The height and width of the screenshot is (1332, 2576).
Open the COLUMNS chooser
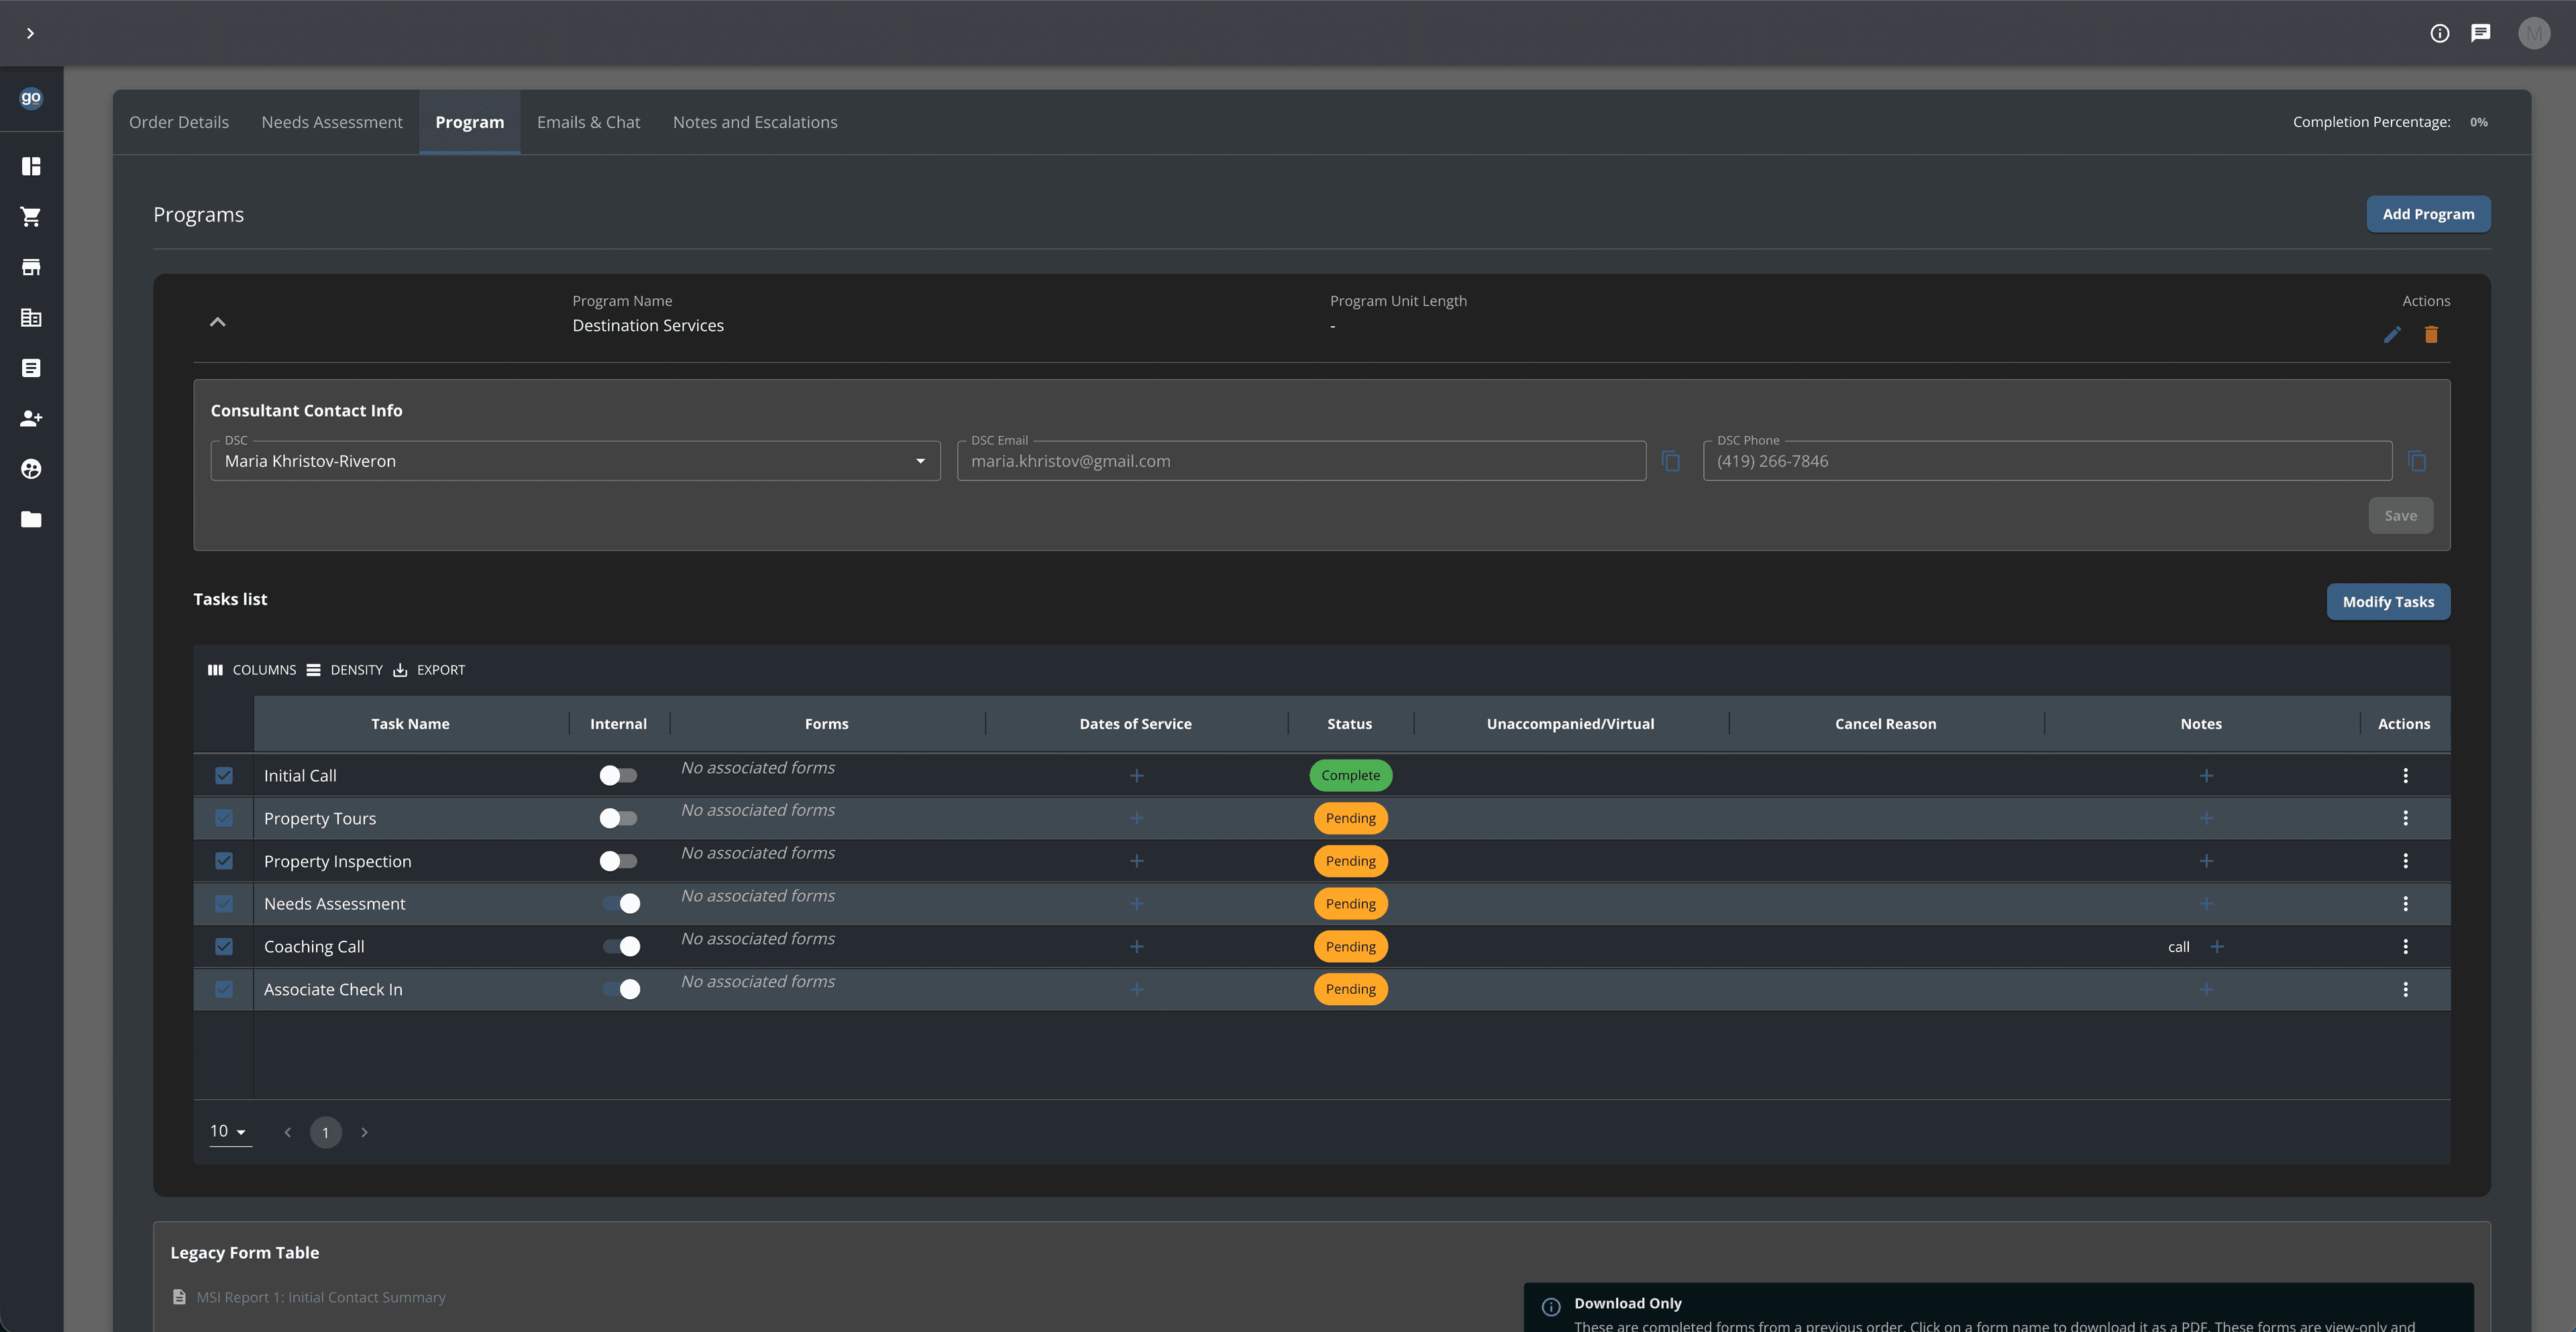(x=252, y=670)
